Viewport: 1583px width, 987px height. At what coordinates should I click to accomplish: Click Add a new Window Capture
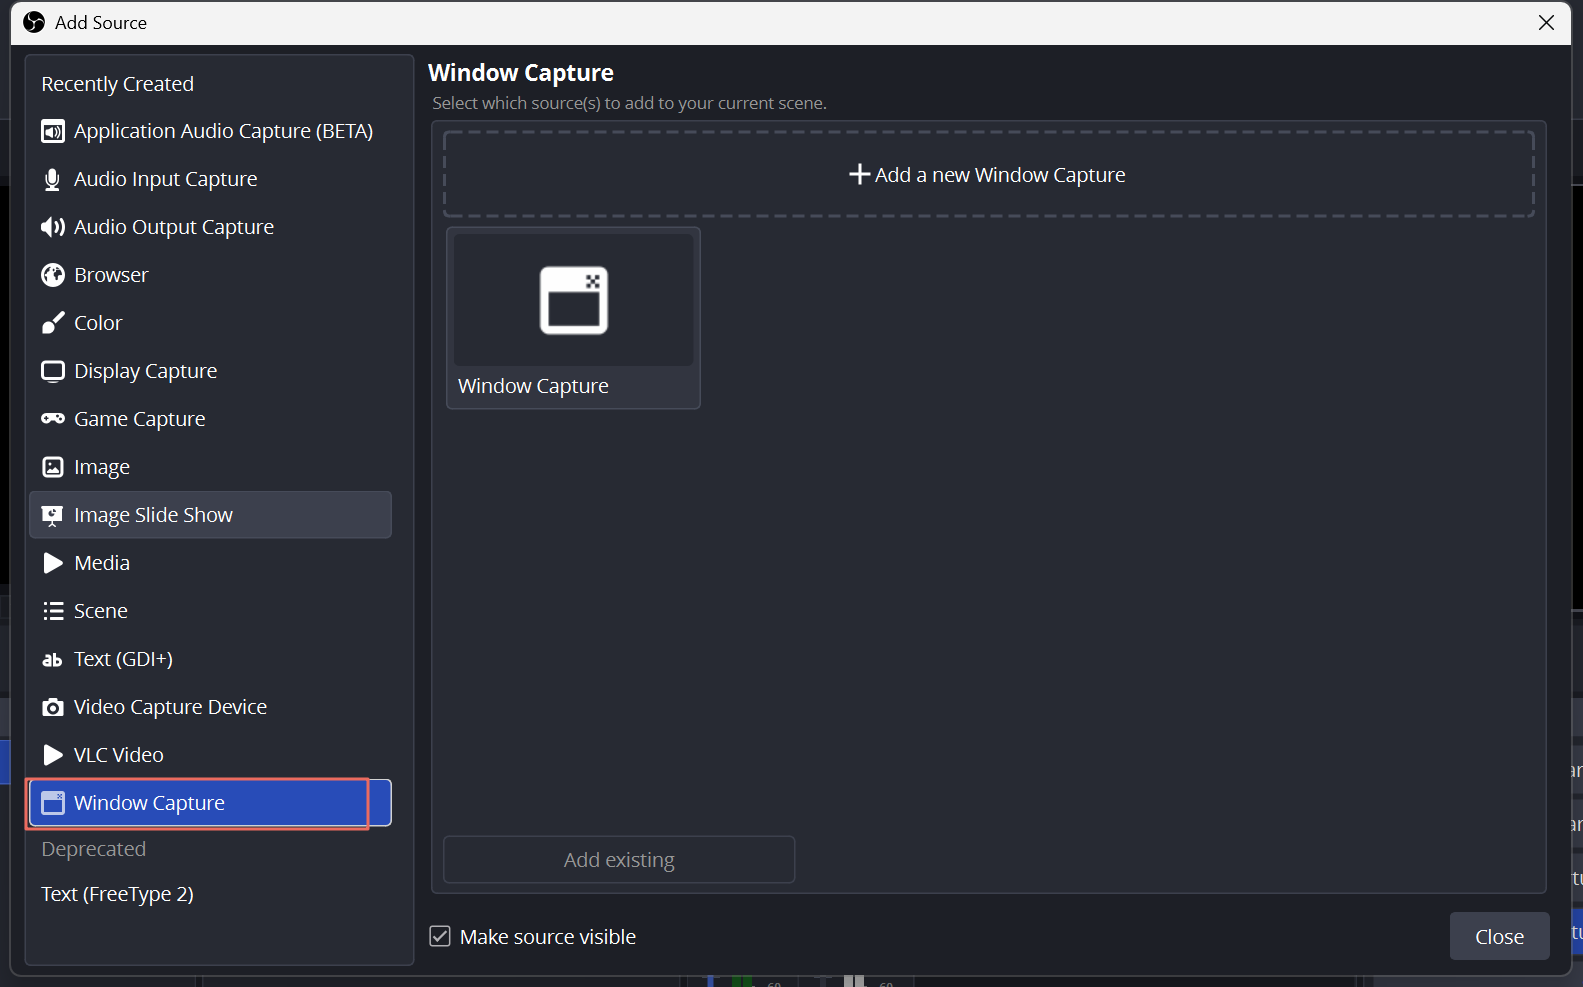coord(988,174)
